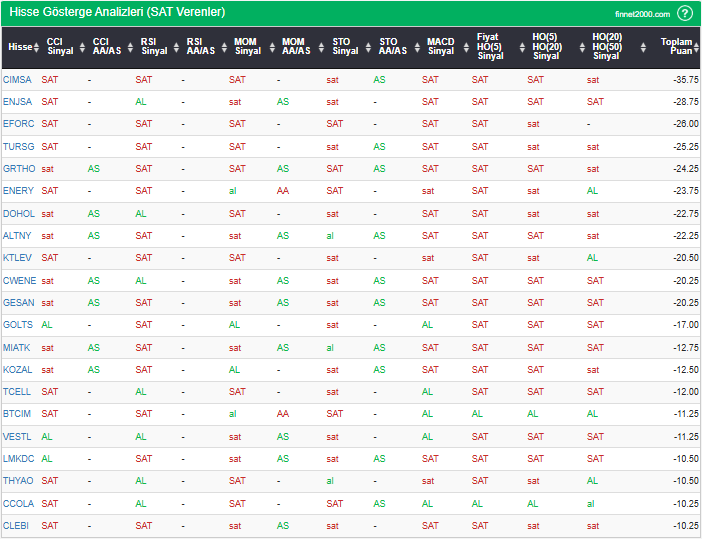Viewport: 702px width, 539px height.
Task: Sort by the Toplam Puan column header
Action: pos(677,47)
